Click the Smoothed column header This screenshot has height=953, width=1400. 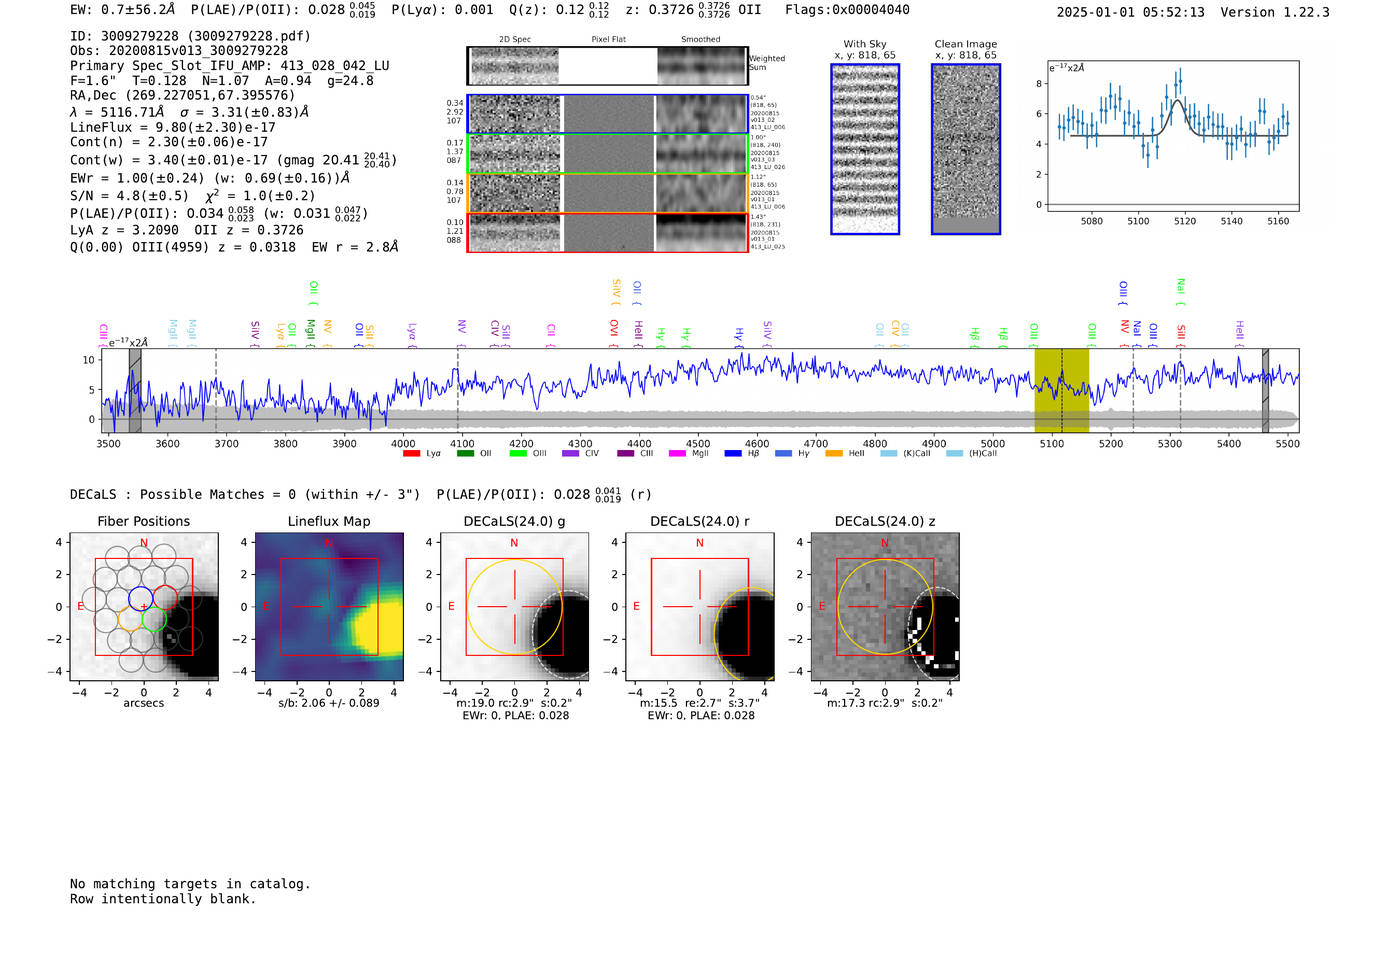[x=701, y=40]
